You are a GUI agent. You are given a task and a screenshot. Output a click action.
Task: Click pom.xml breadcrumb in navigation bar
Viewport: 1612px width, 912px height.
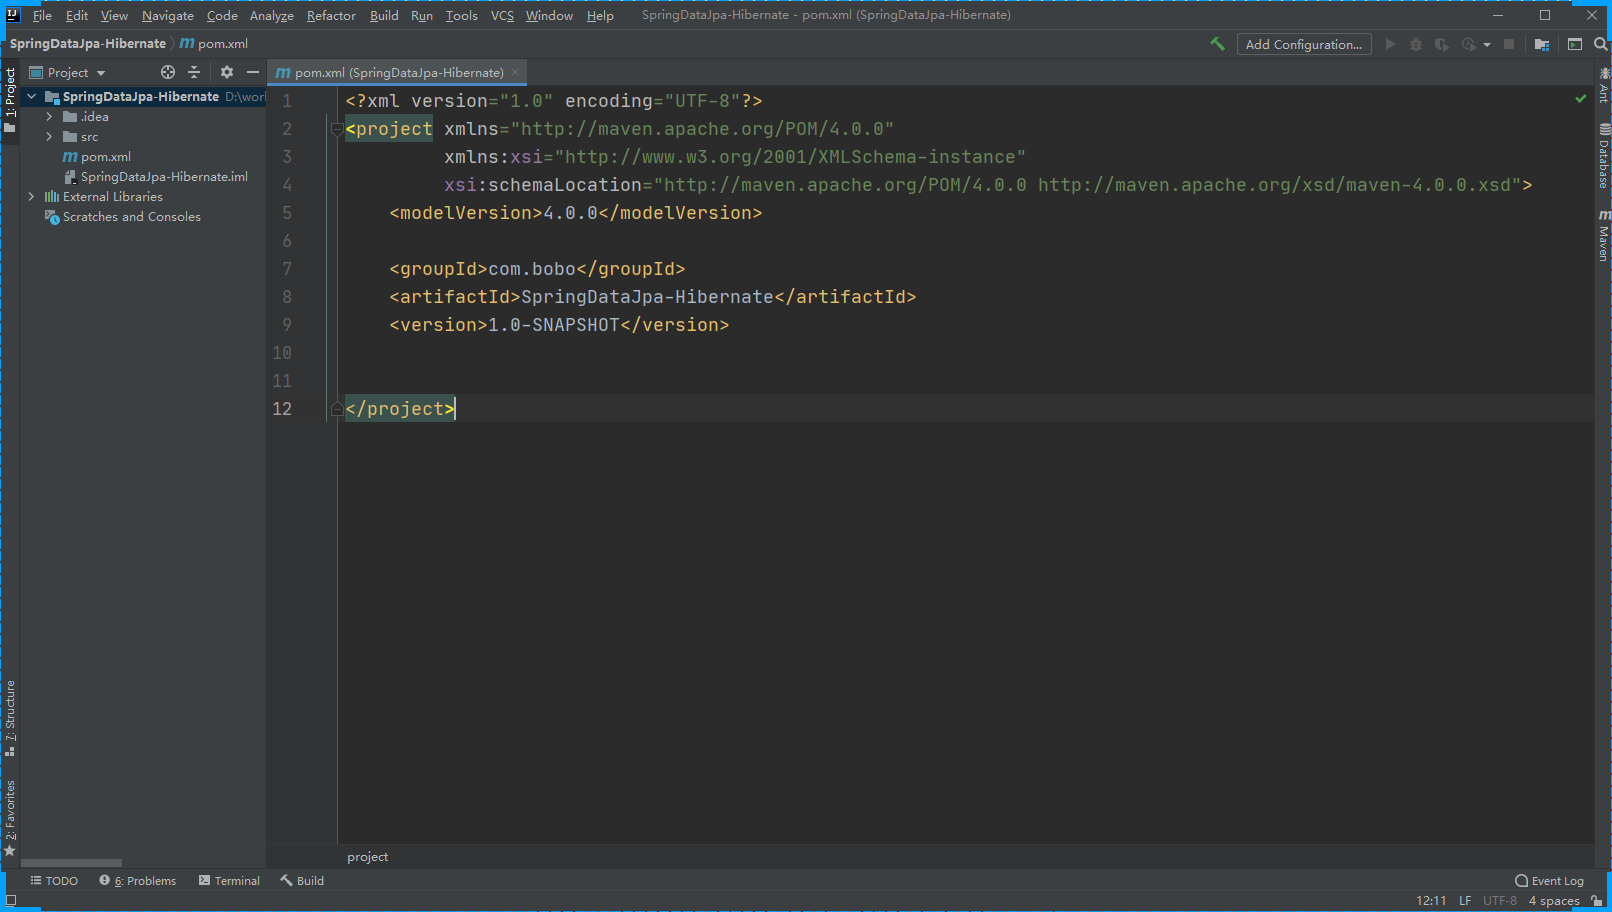(214, 44)
